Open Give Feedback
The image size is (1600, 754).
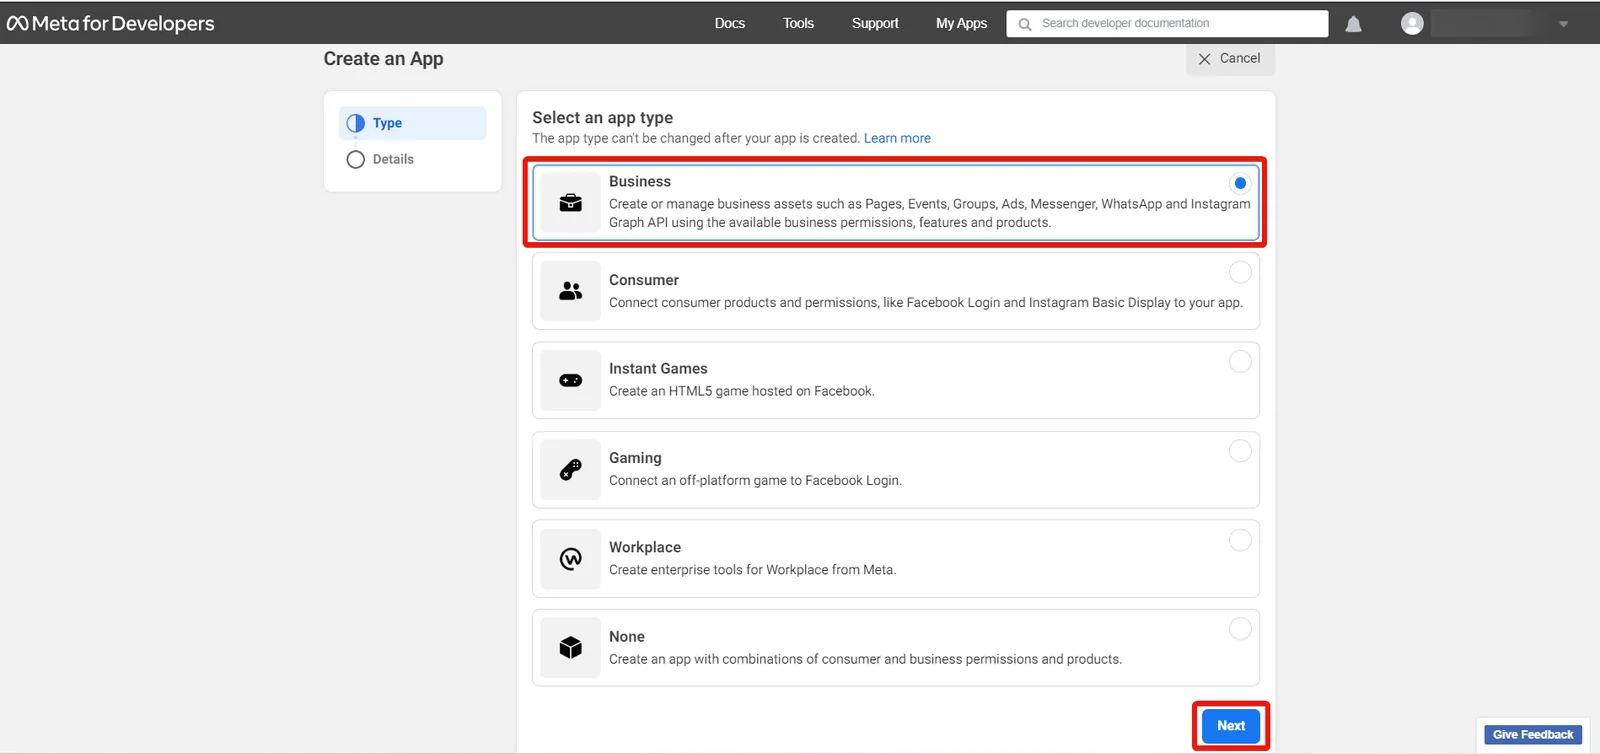(x=1533, y=735)
